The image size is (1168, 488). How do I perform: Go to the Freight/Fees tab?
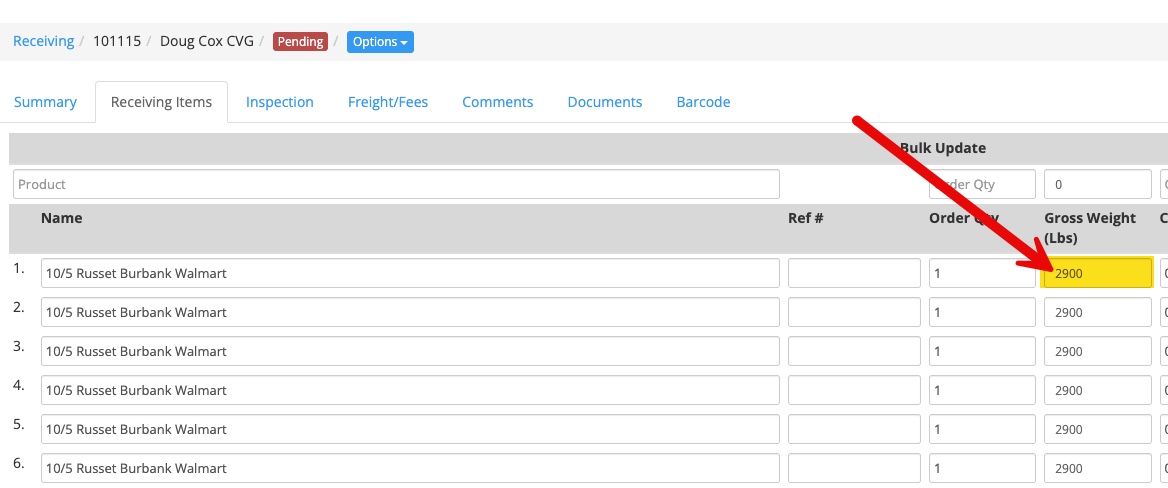pyautogui.click(x=388, y=102)
